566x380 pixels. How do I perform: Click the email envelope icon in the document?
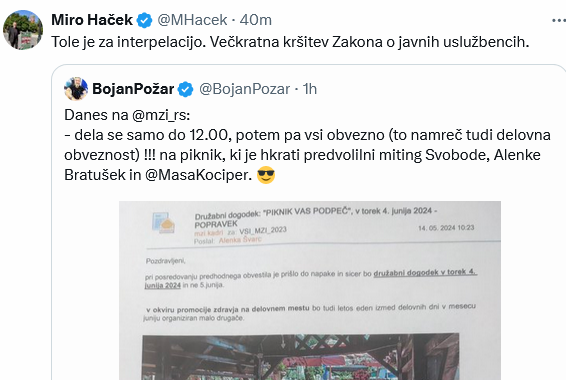click(x=164, y=223)
